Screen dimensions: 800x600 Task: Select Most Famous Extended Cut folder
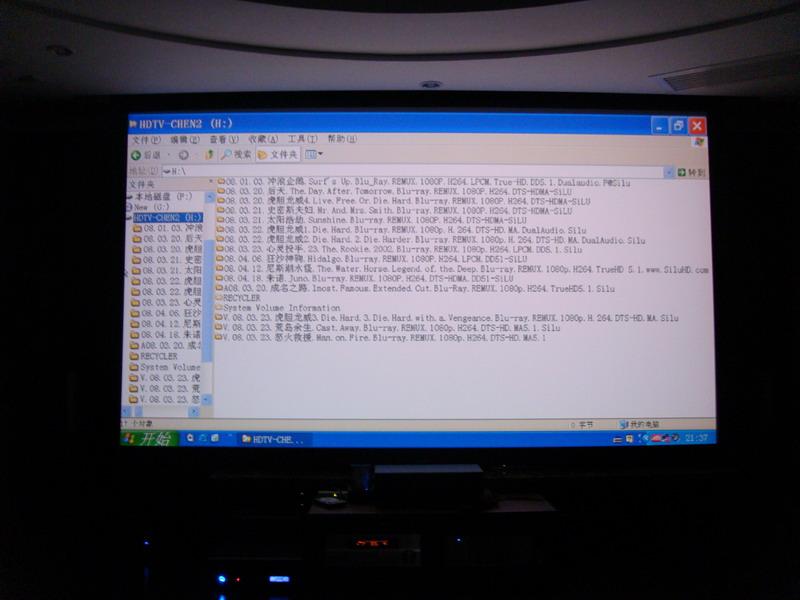coord(415,289)
